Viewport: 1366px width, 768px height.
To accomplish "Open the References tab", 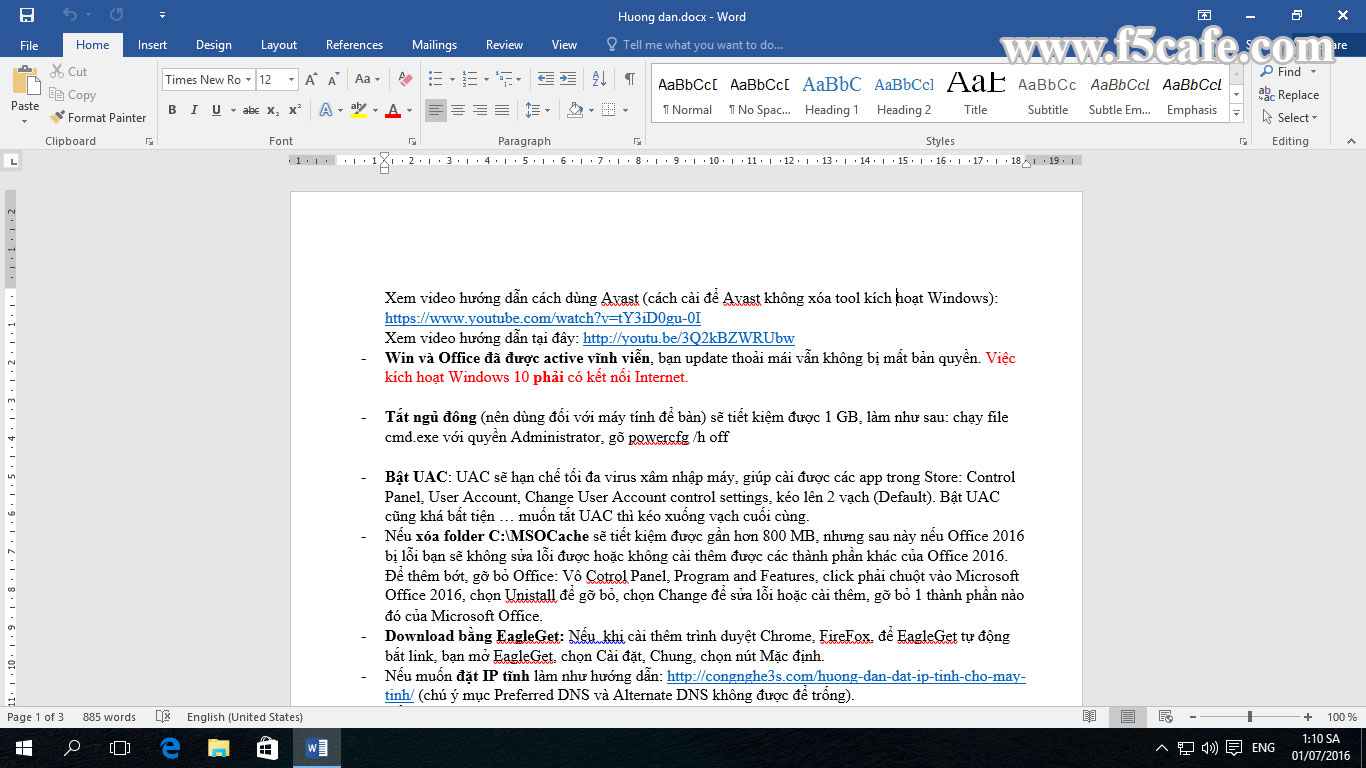I will 354,45.
